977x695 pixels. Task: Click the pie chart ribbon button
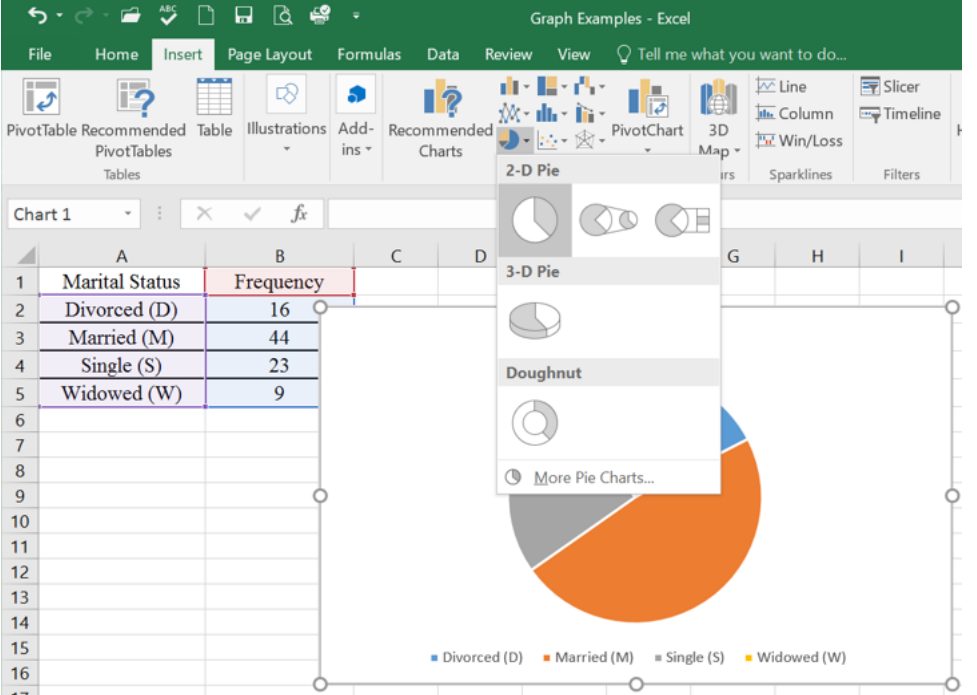515,140
